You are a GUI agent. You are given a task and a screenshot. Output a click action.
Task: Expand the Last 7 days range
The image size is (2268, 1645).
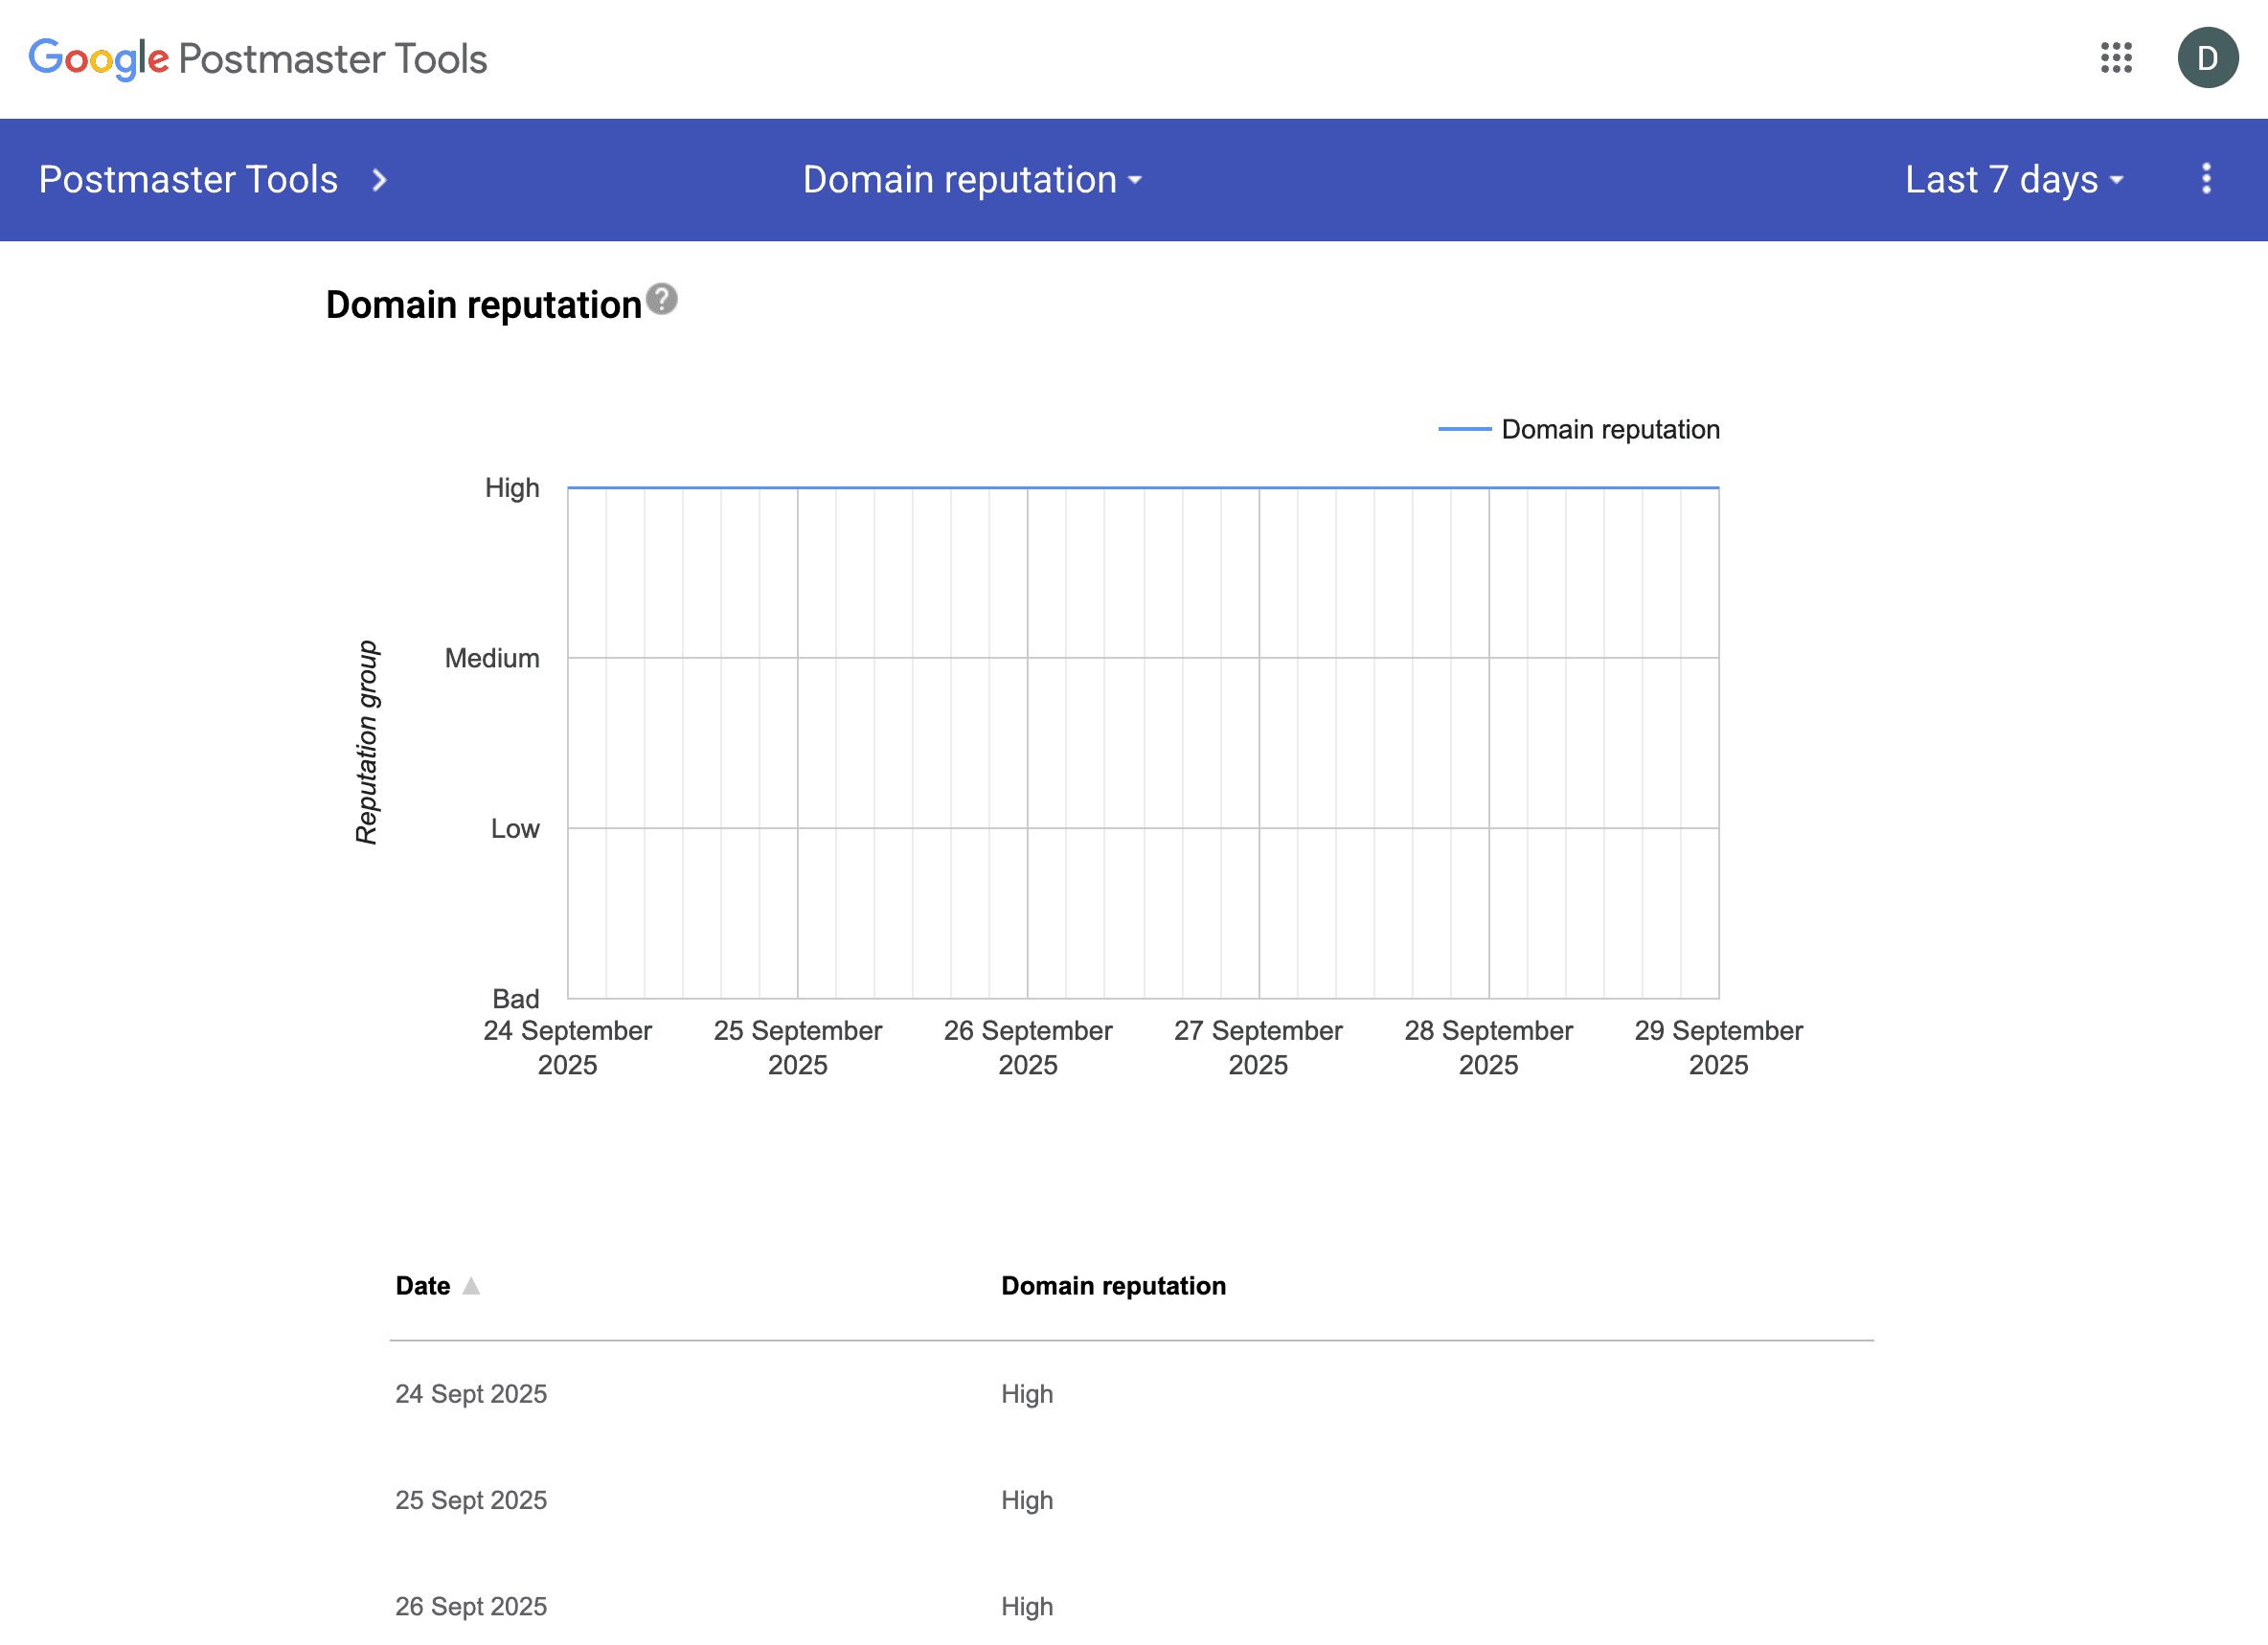pyautogui.click(x=2013, y=180)
